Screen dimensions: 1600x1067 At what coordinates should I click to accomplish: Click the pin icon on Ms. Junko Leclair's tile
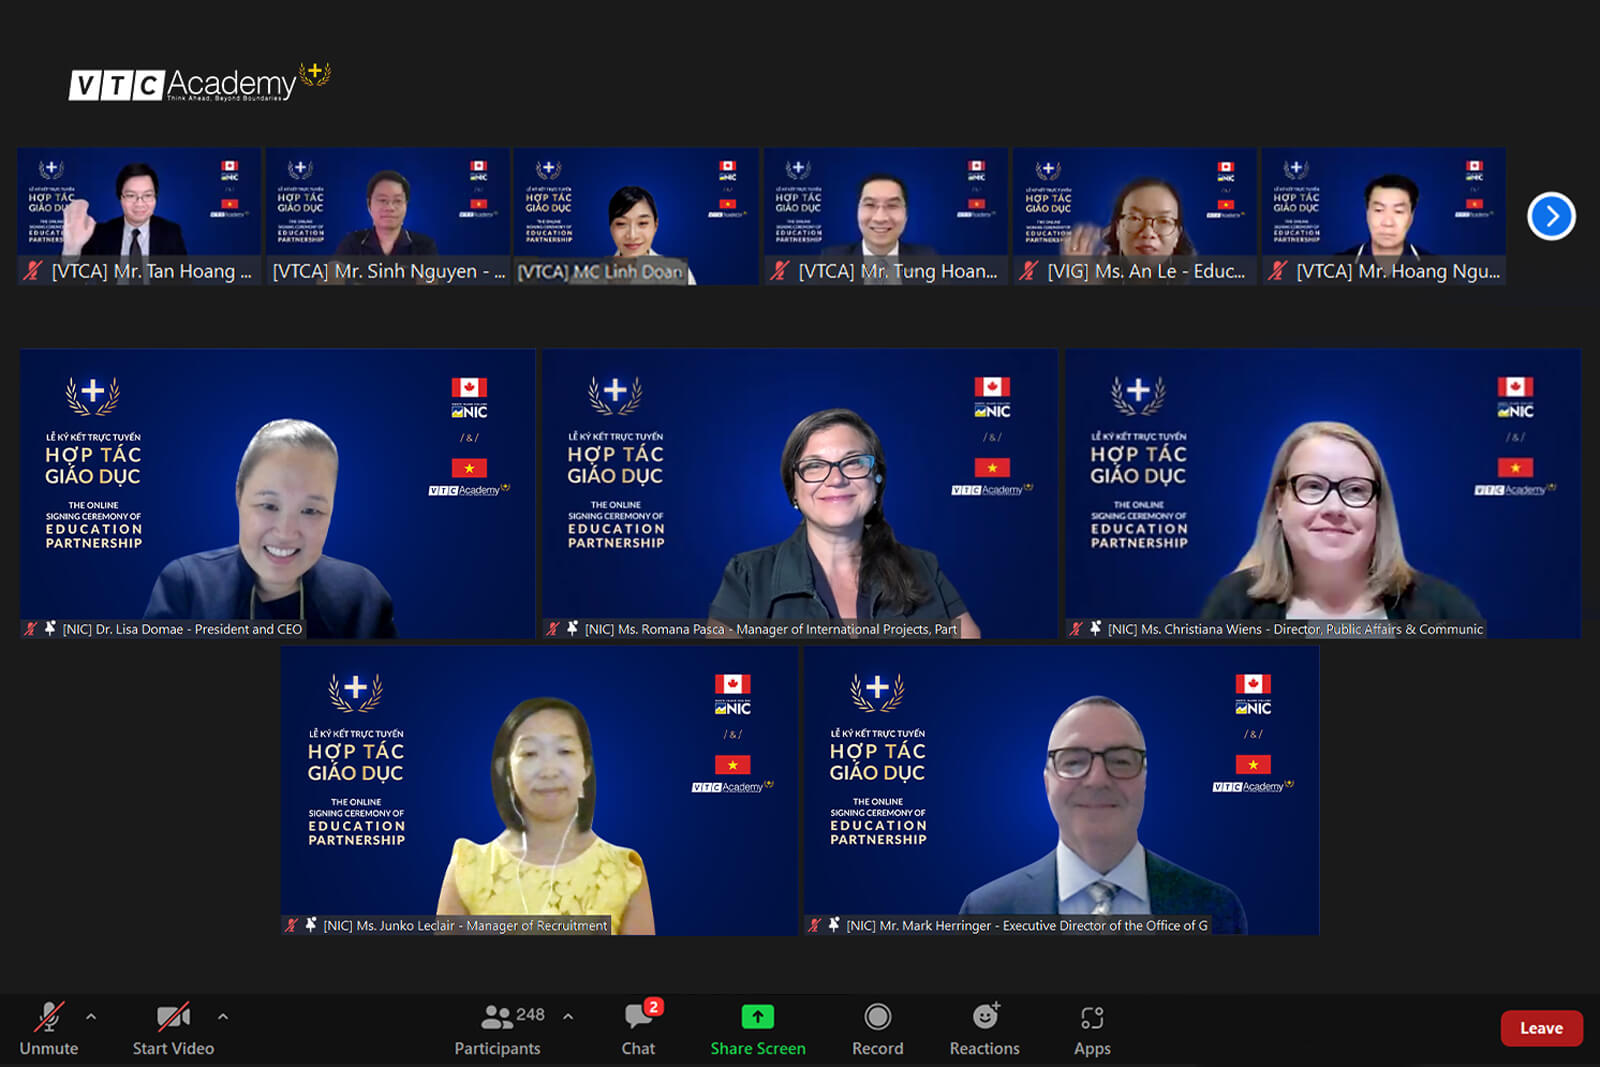311,925
